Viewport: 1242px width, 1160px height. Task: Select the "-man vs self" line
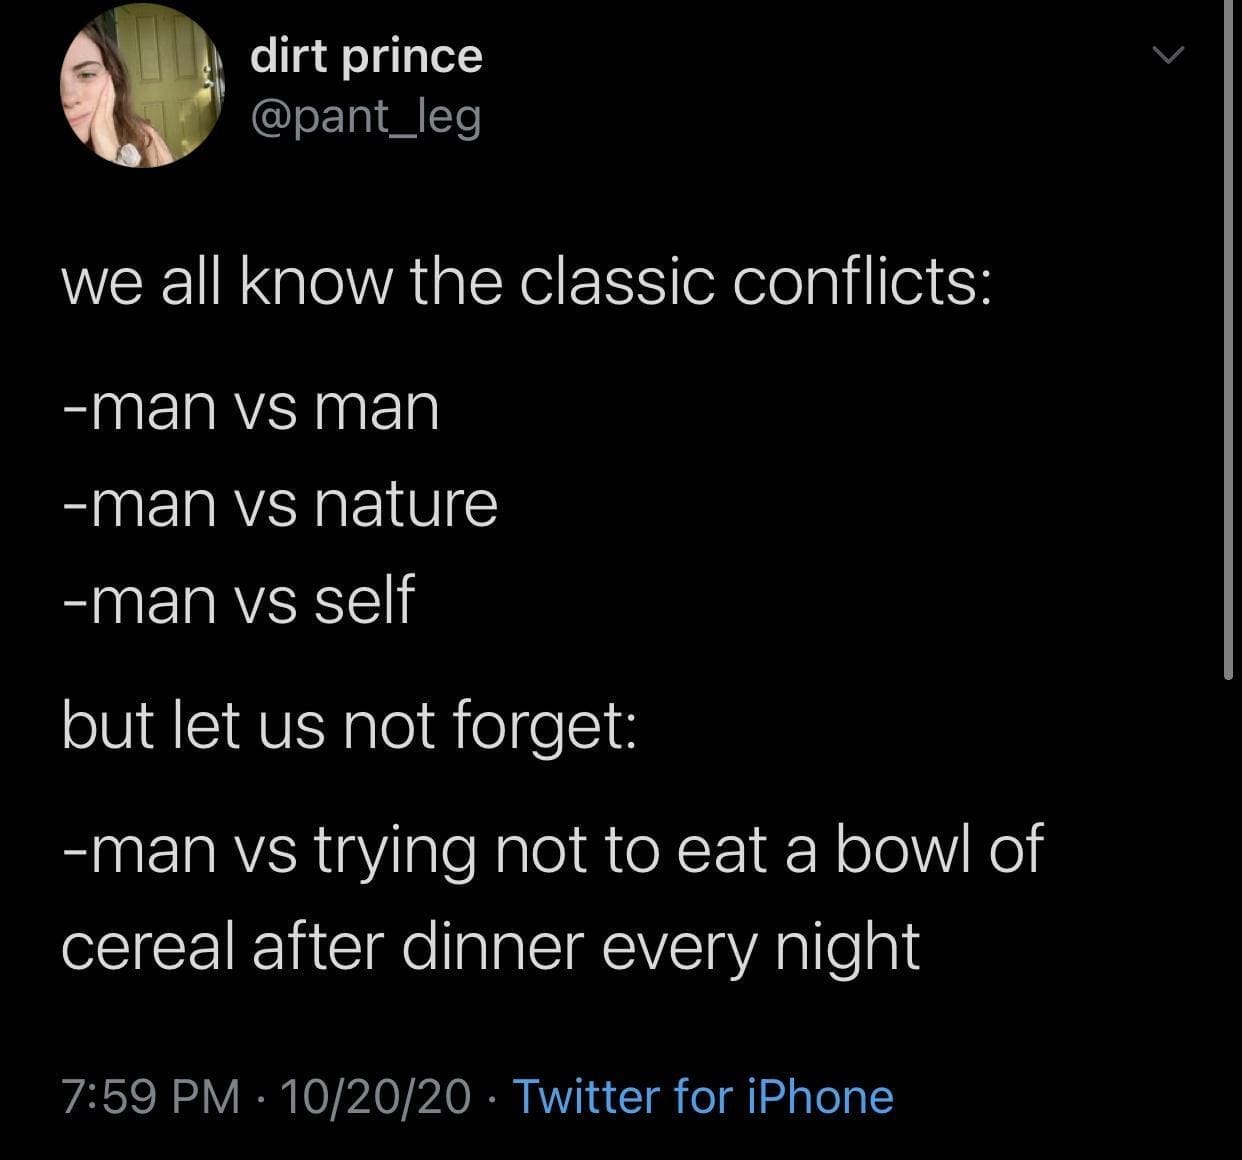click(x=238, y=600)
